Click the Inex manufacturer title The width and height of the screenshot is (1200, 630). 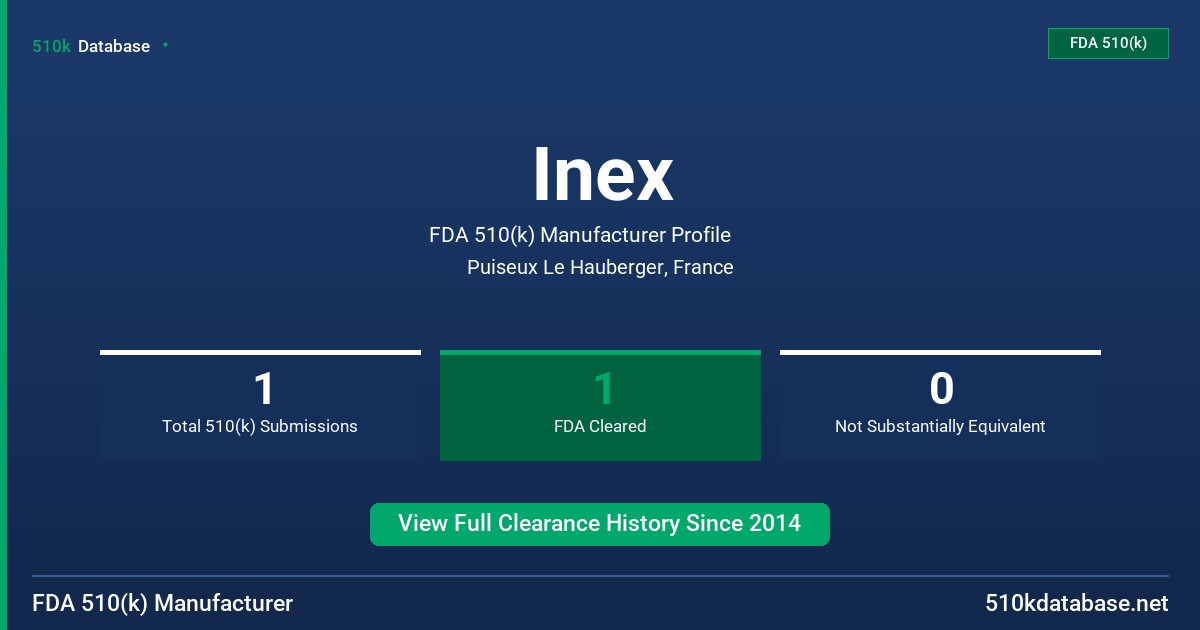pos(603,175)
